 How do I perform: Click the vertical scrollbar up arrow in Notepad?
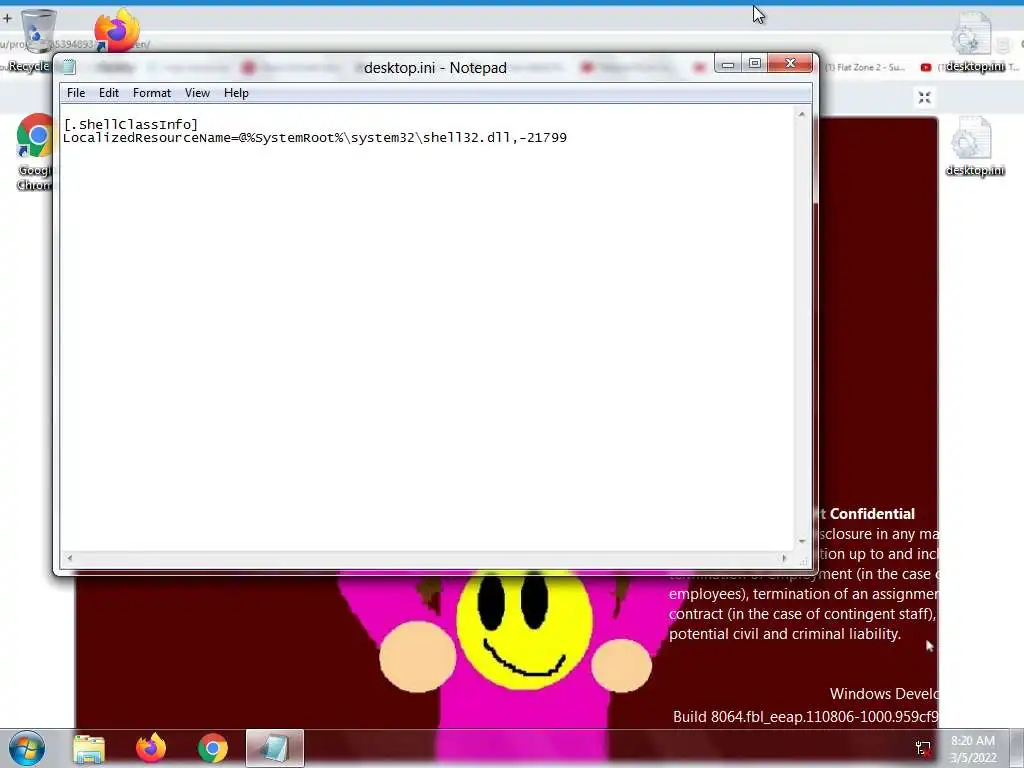click(802, 114)
